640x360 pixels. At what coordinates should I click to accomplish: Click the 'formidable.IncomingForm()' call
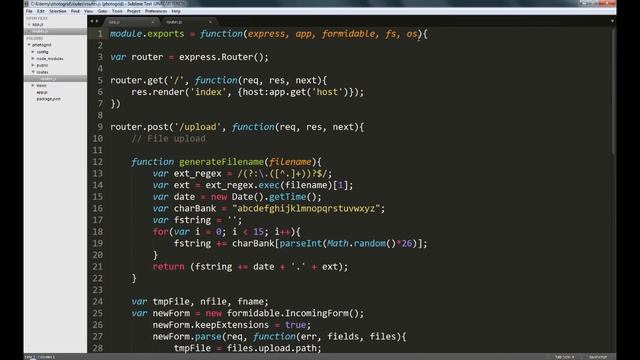click(293, 313)
